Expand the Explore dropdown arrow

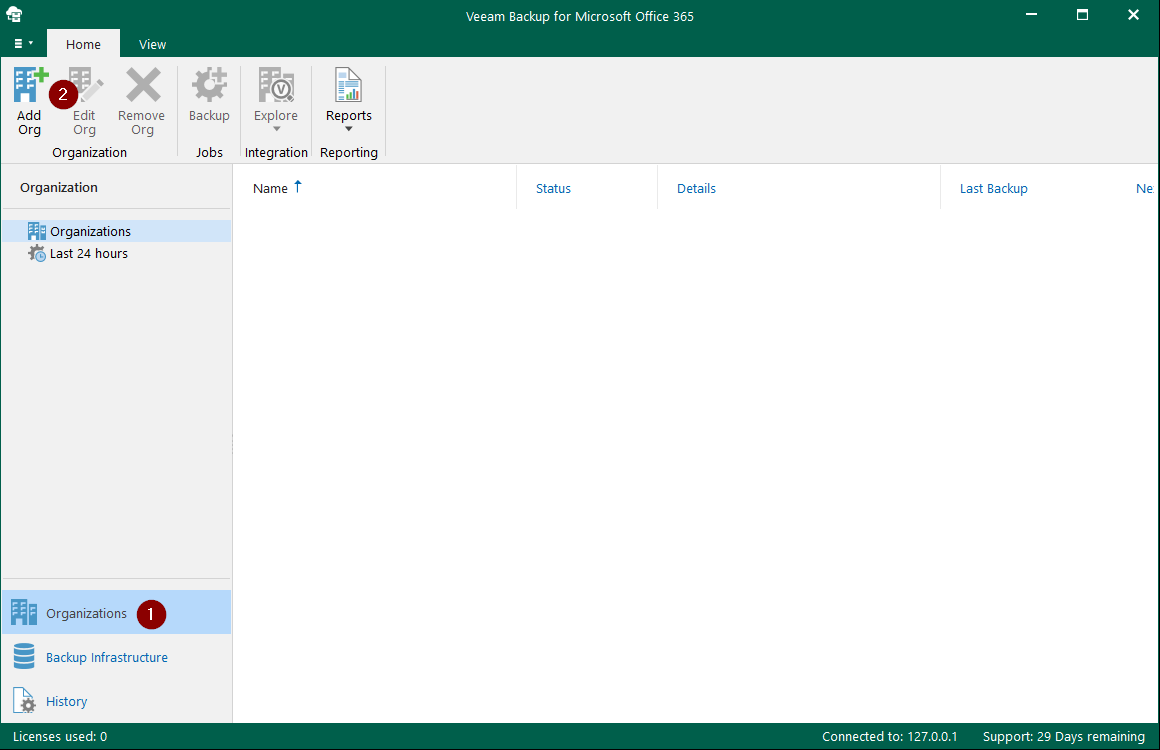(x=276, y=129)
